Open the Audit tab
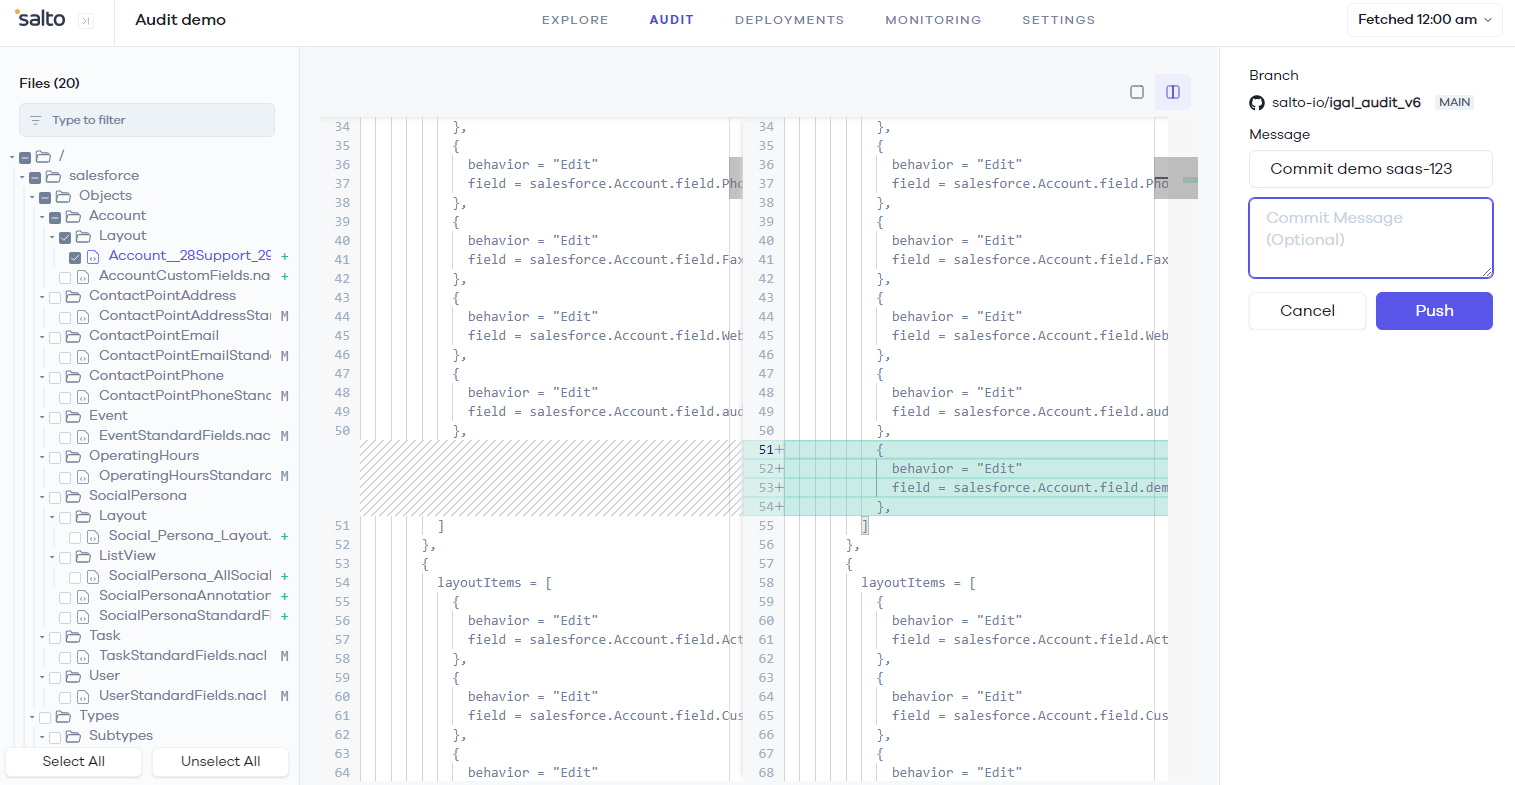 pos(671,20)
